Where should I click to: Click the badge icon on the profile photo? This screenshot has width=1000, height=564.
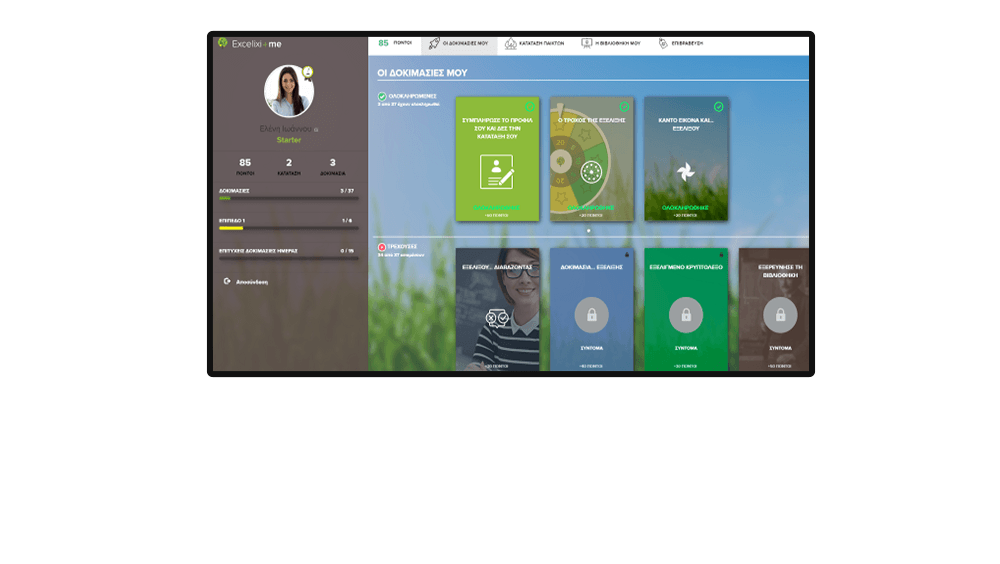pyautogui.click(x=308, y=72)
